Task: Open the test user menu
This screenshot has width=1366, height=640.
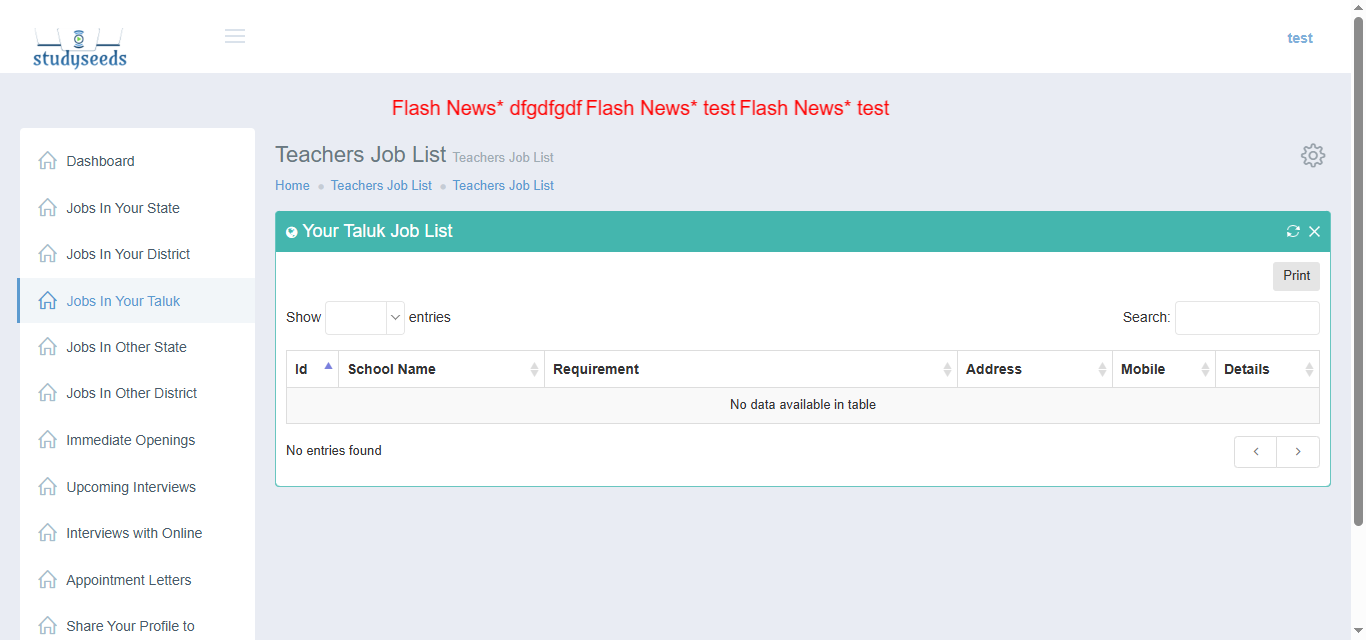Action: point(1299,38)
